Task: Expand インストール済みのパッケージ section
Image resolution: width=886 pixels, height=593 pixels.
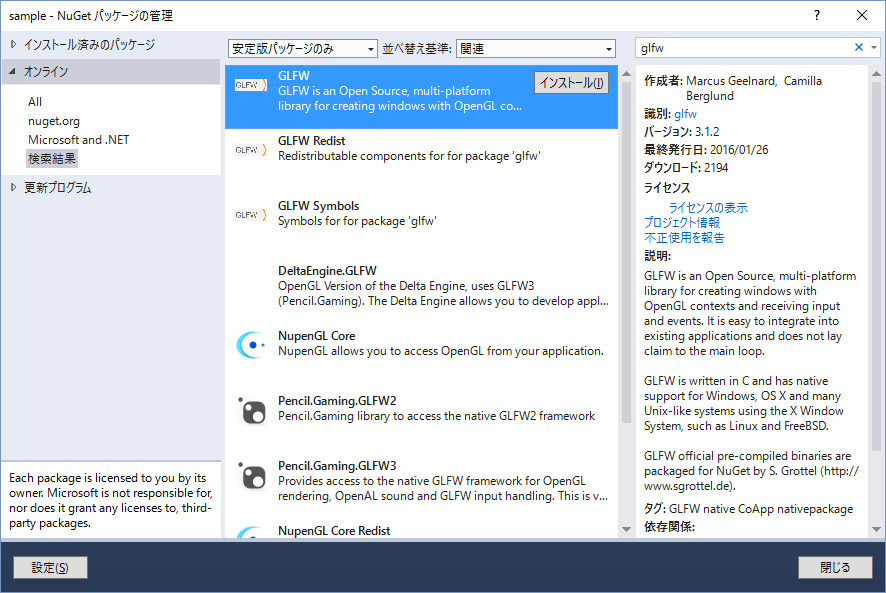Action: (x=14, y=44)
